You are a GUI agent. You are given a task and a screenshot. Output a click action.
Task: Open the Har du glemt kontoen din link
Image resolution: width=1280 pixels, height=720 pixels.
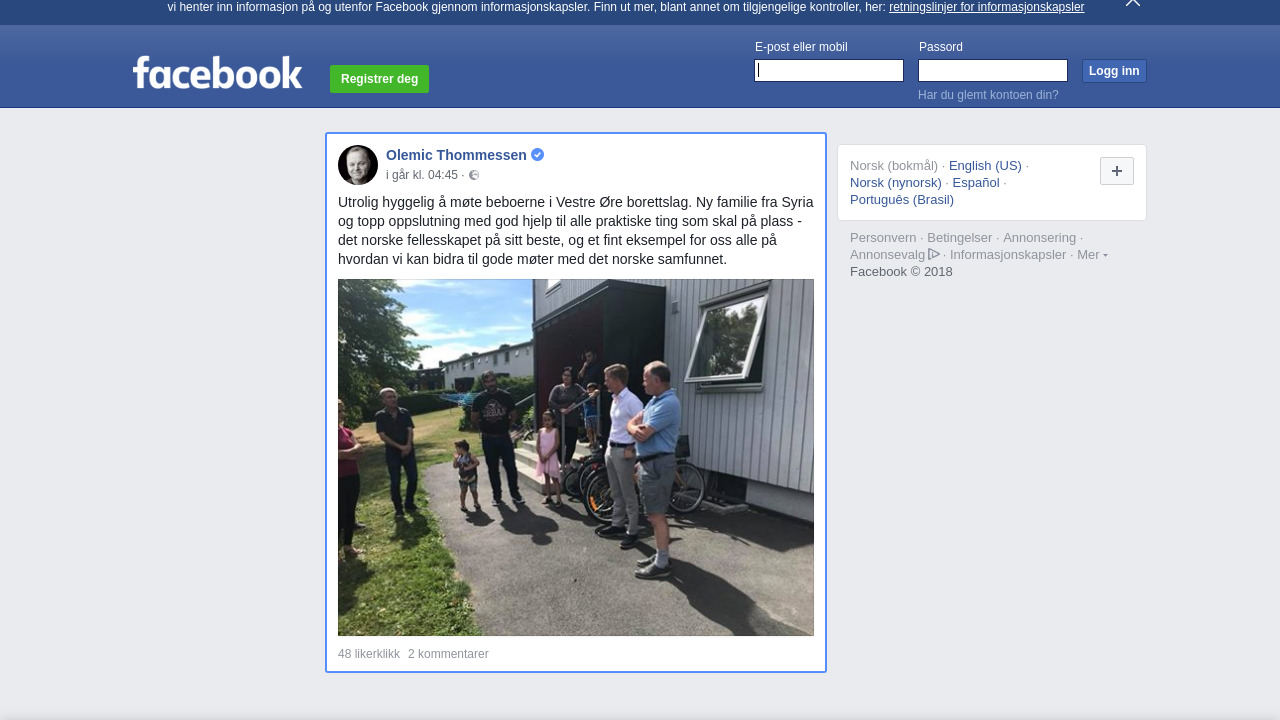(988, 95)
